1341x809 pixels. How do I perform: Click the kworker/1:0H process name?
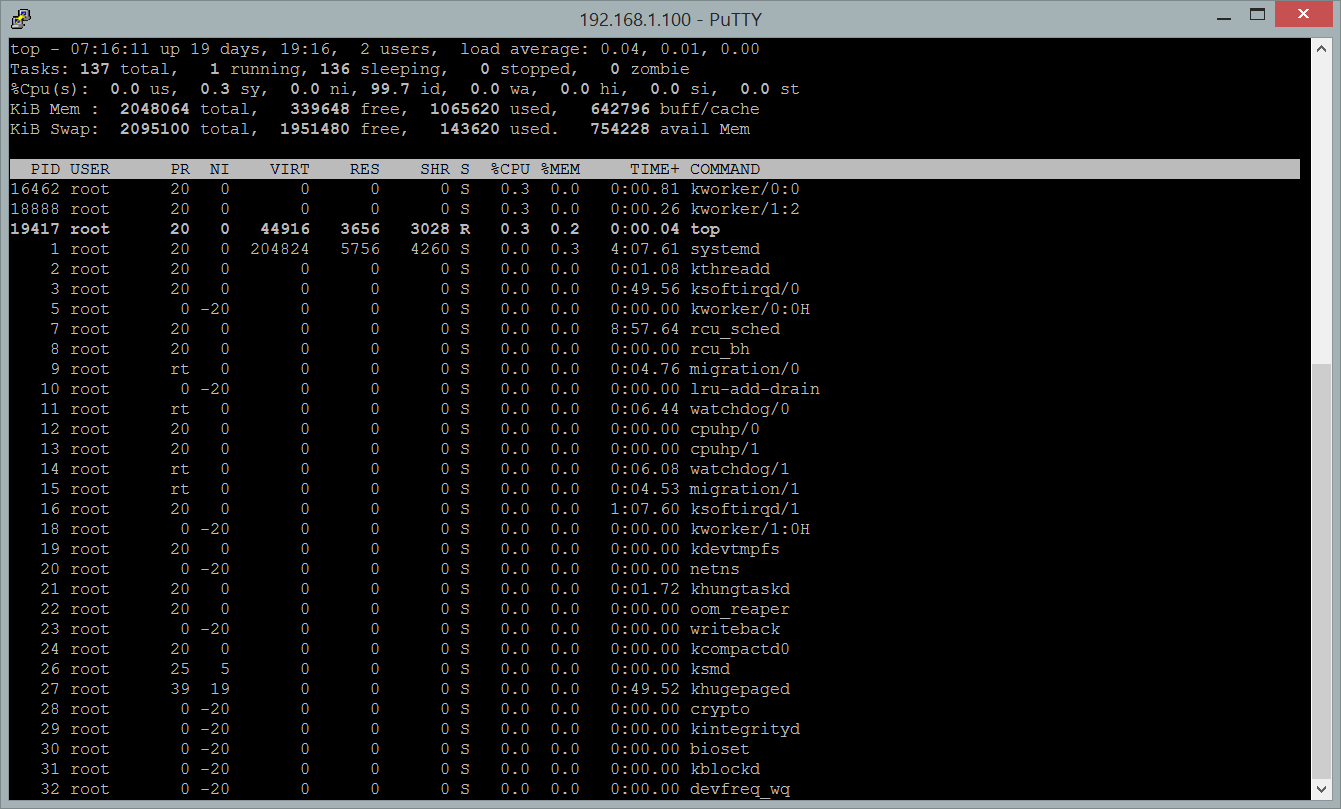750,529
